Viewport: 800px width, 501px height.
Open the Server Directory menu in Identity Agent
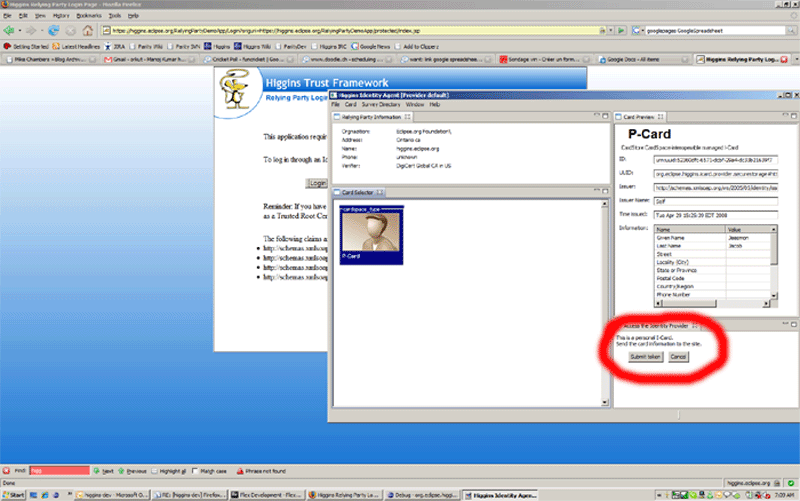(x=381, y=105)
